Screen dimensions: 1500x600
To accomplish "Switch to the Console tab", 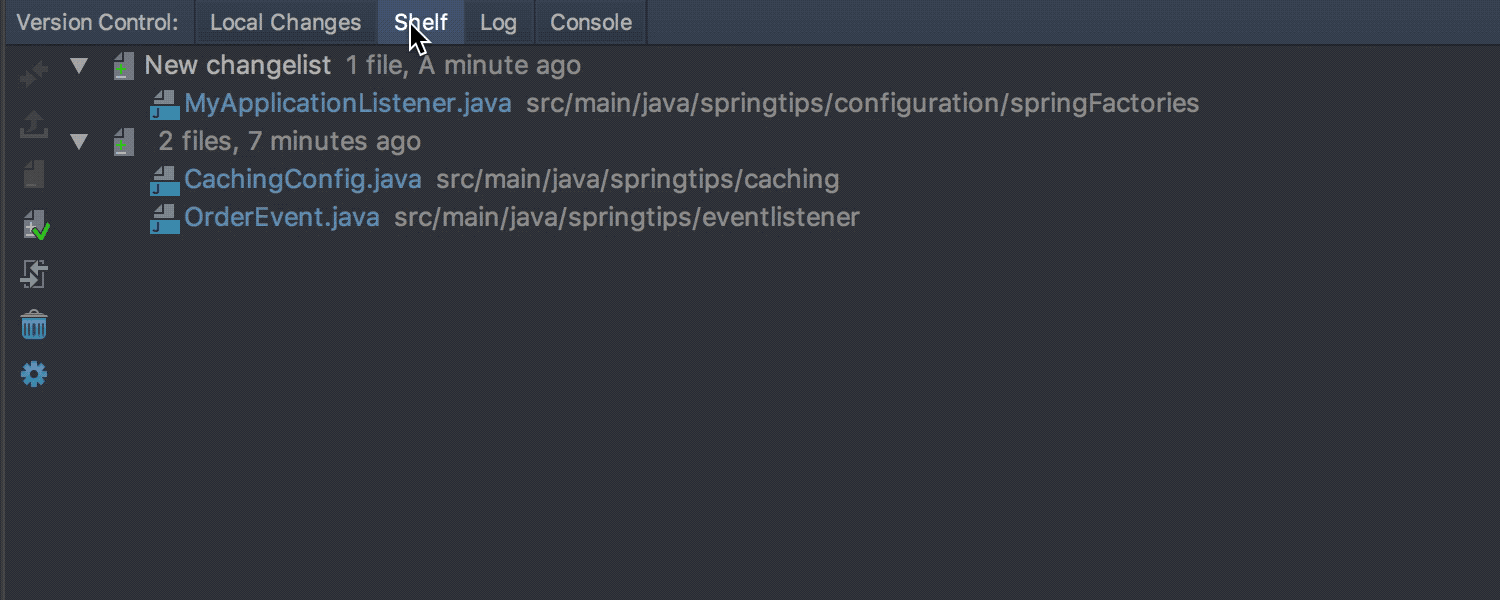I will (590, 21).
